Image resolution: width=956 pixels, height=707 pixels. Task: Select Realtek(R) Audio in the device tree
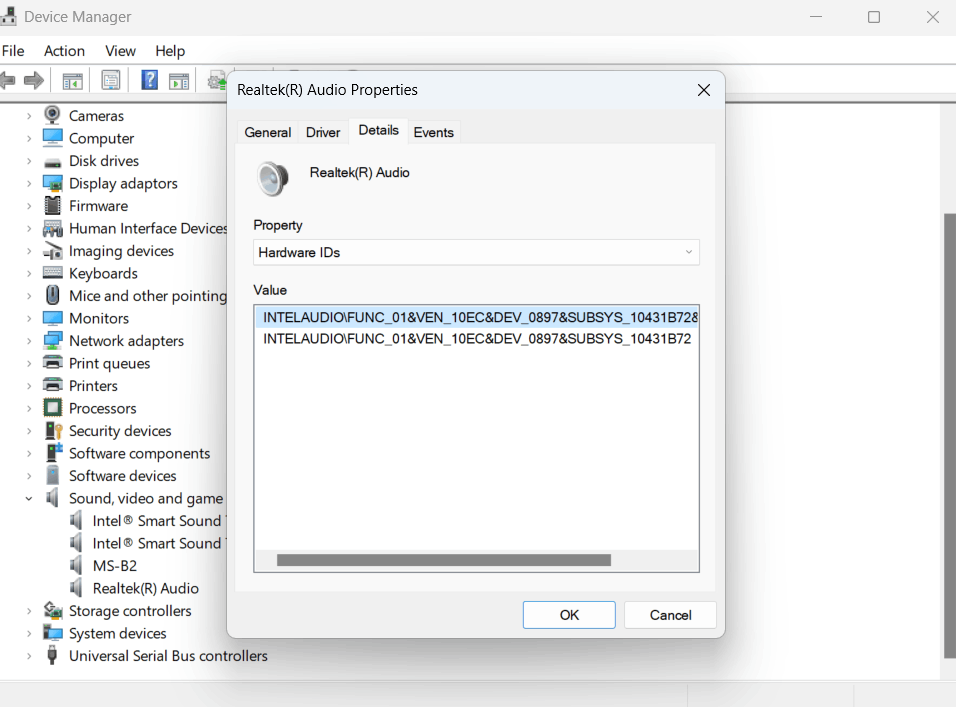tap(145, 588)
